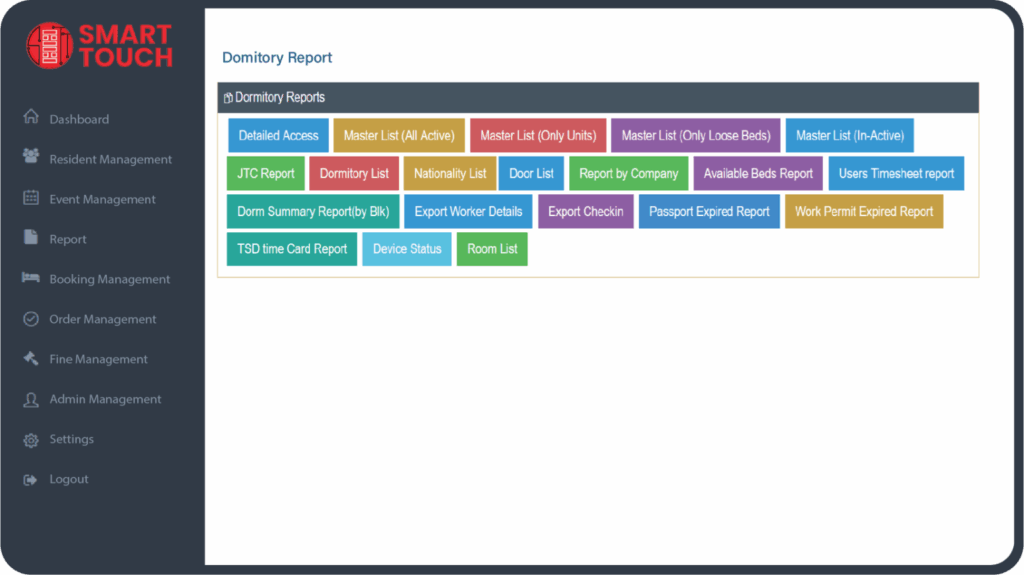Click the Resident Management people icon

(31, 157)
